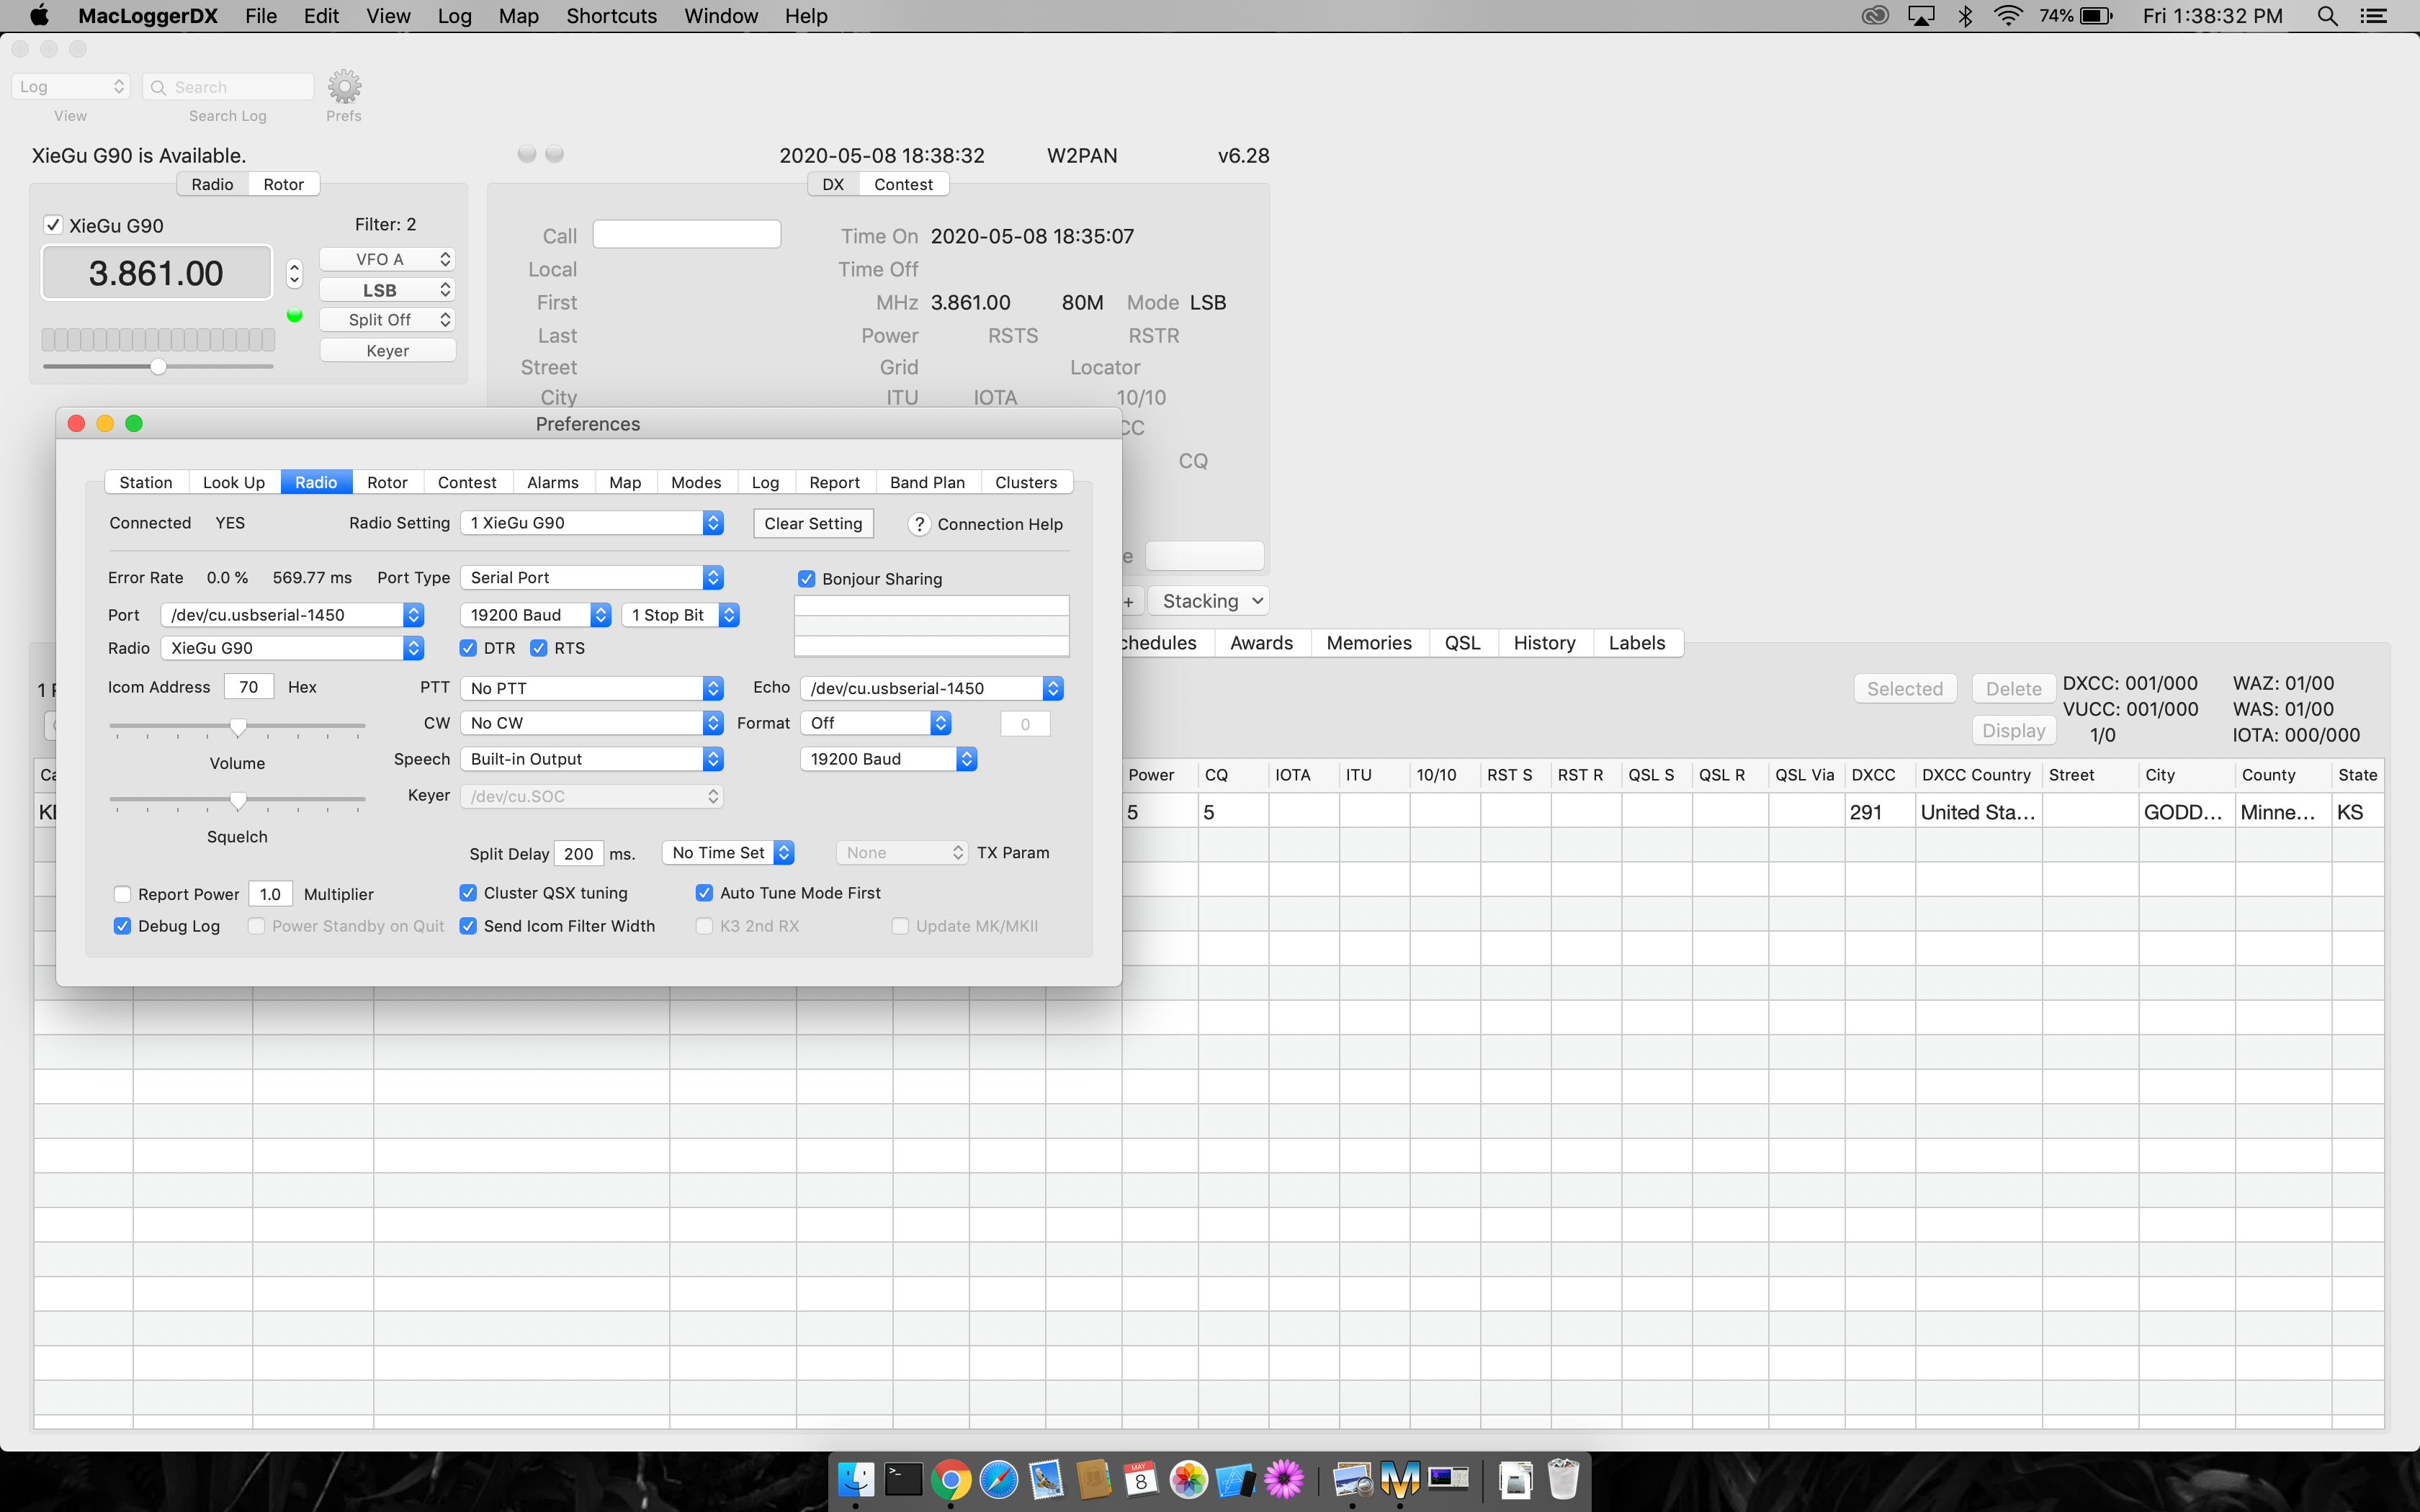
Task: Open the Shortcuts menu in the menu bar
Action: [x=611, y=16]
